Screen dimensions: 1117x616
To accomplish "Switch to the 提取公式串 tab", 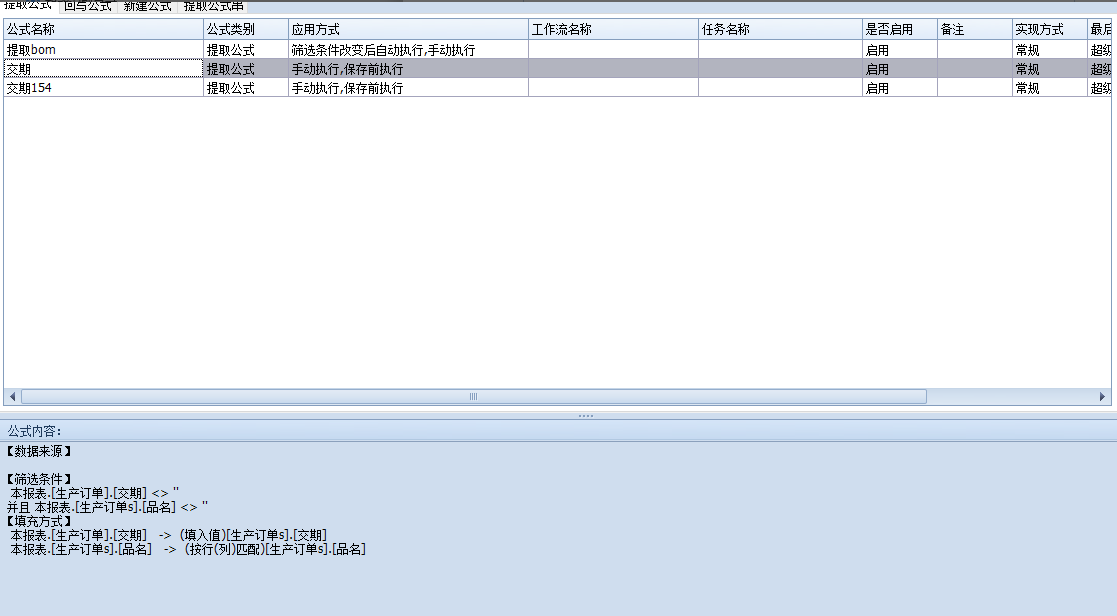I will pos(213,6).
